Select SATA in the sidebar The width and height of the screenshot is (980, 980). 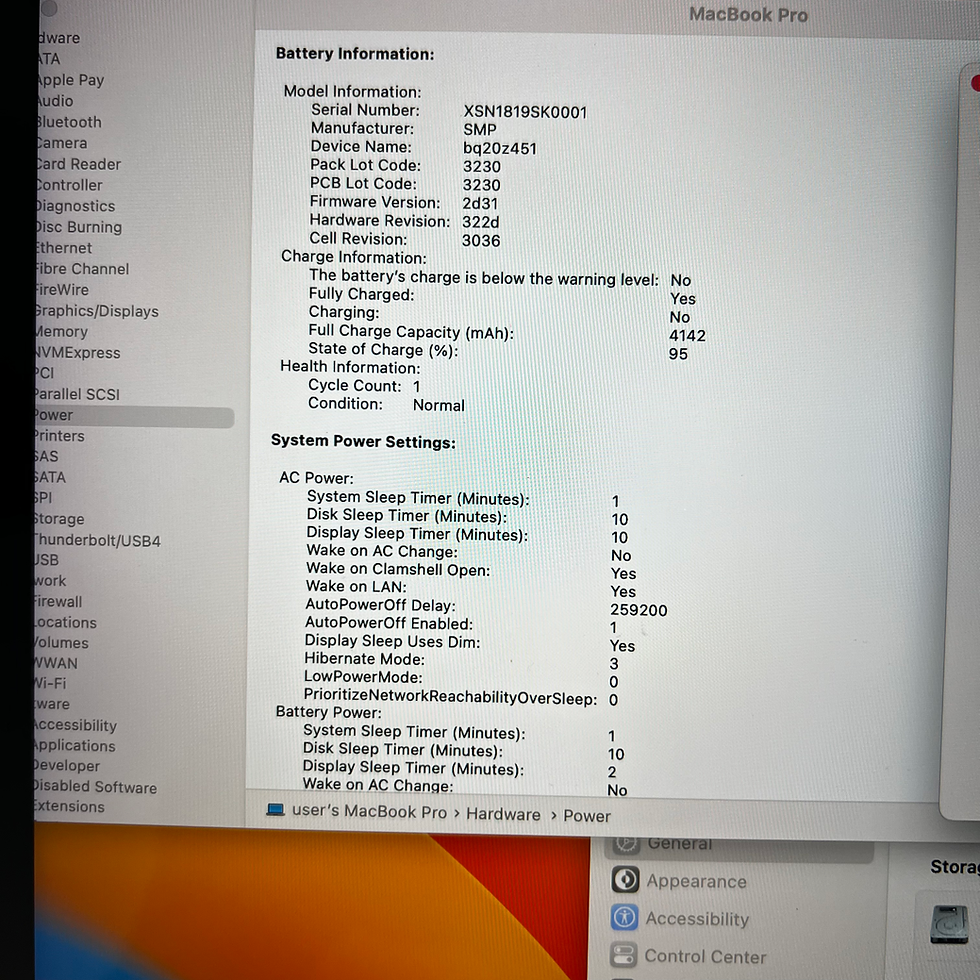(50, 477)
